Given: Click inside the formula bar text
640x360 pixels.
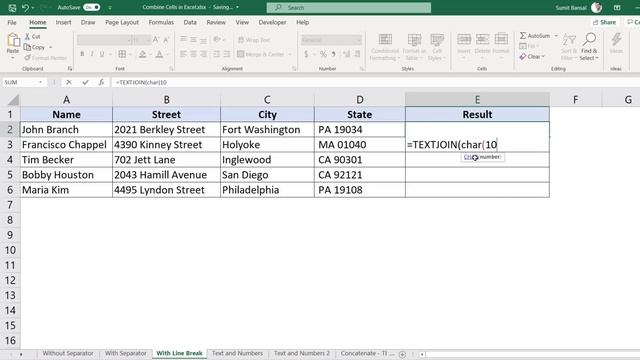Looking at the screenshot, I should tap(141, 82).
